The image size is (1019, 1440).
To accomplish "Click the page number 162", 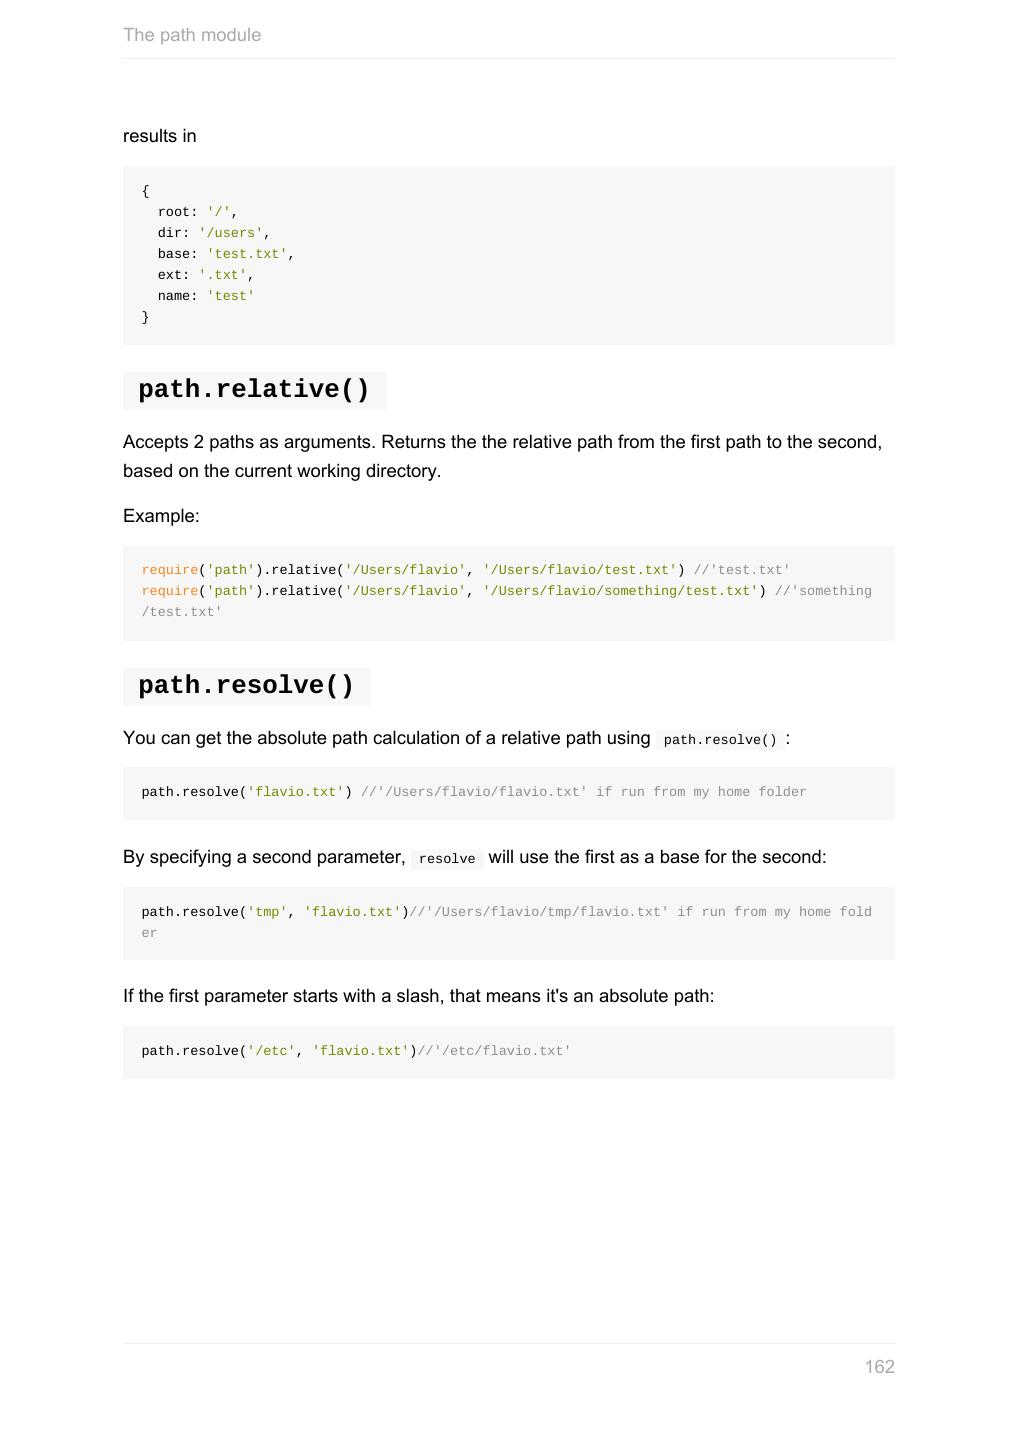I will point(879,1367).
